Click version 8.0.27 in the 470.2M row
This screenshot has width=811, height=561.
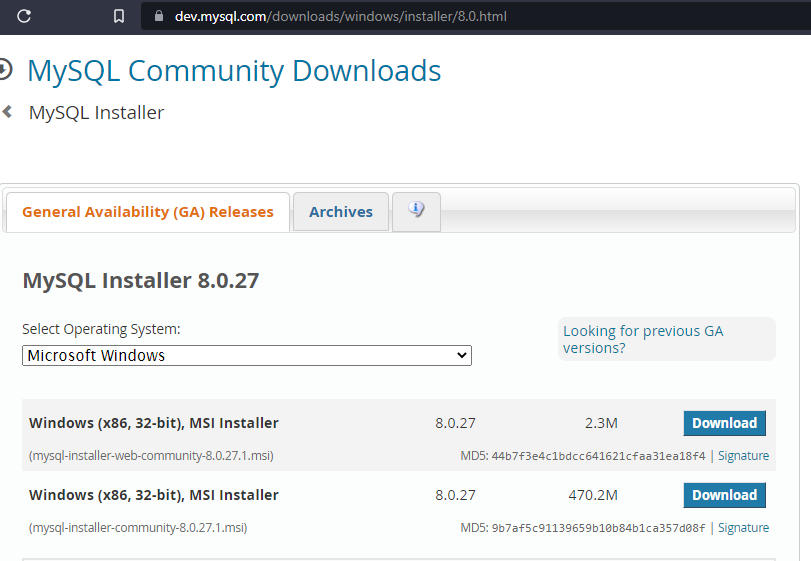pos(455,495)
